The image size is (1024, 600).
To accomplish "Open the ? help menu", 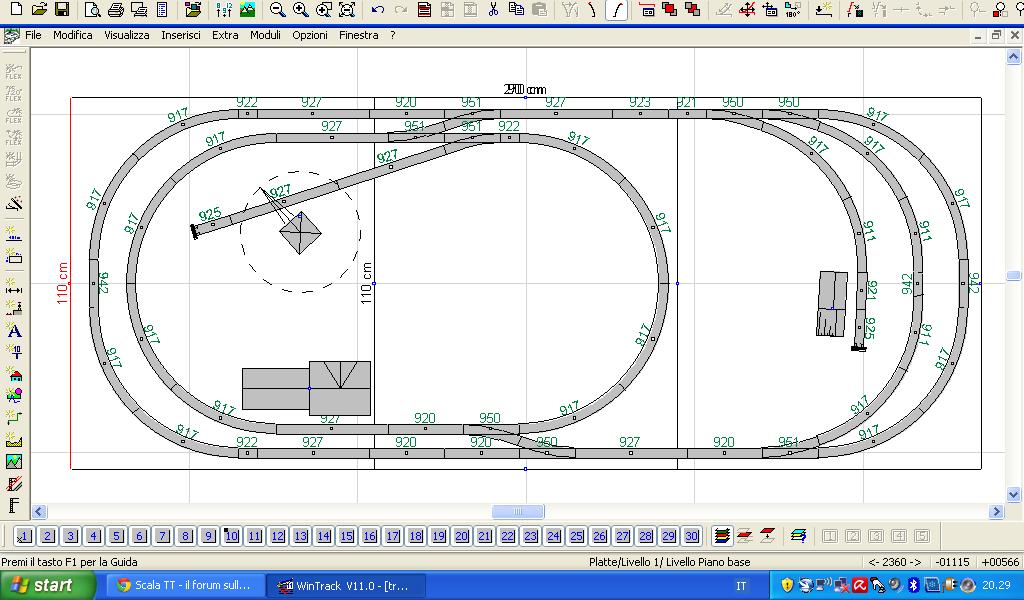I will tap(392, 35).
